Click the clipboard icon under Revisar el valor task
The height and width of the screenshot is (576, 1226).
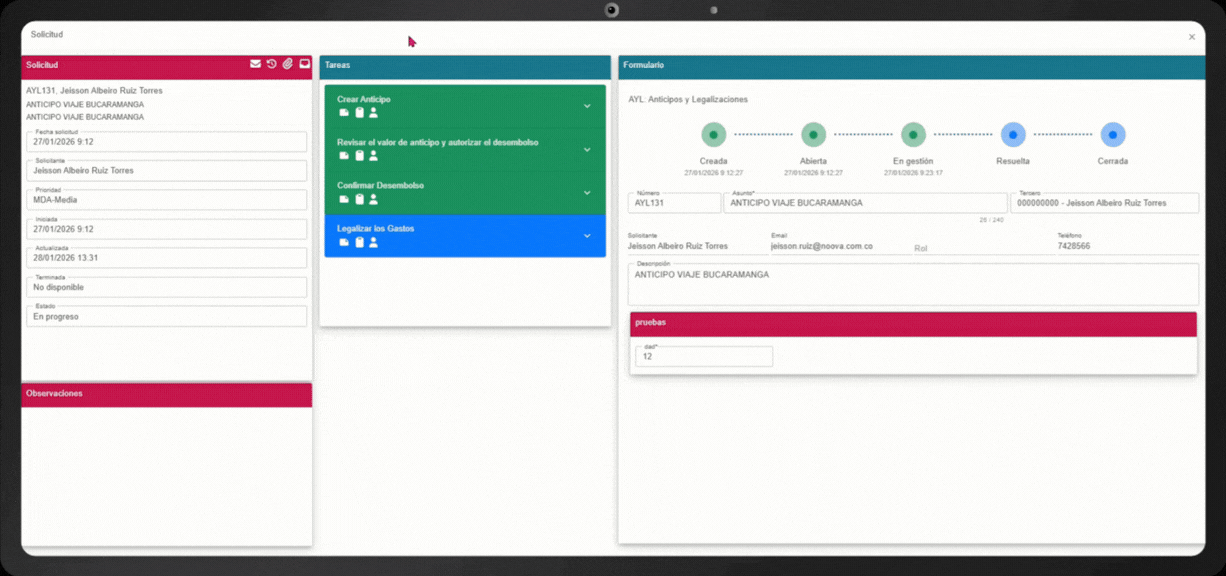pos(360,156)
